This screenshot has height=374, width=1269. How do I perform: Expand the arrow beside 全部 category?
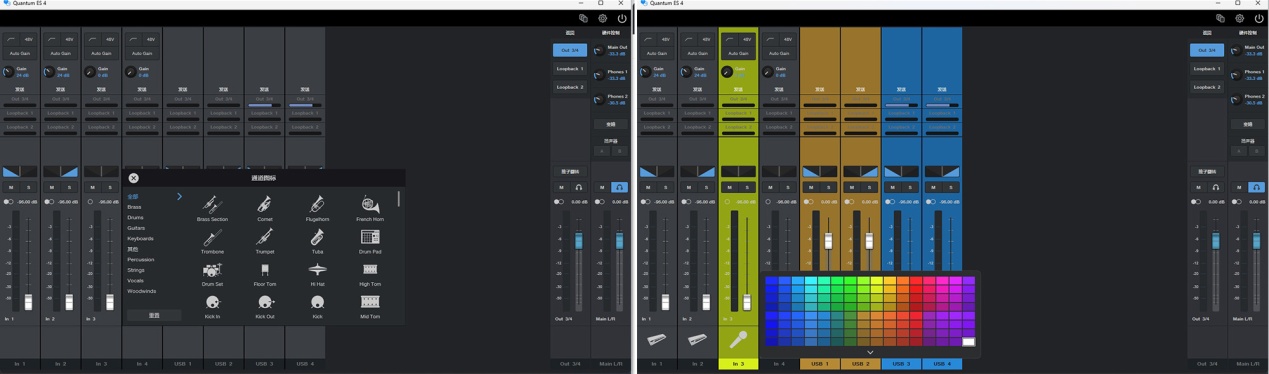pos(179,196)
